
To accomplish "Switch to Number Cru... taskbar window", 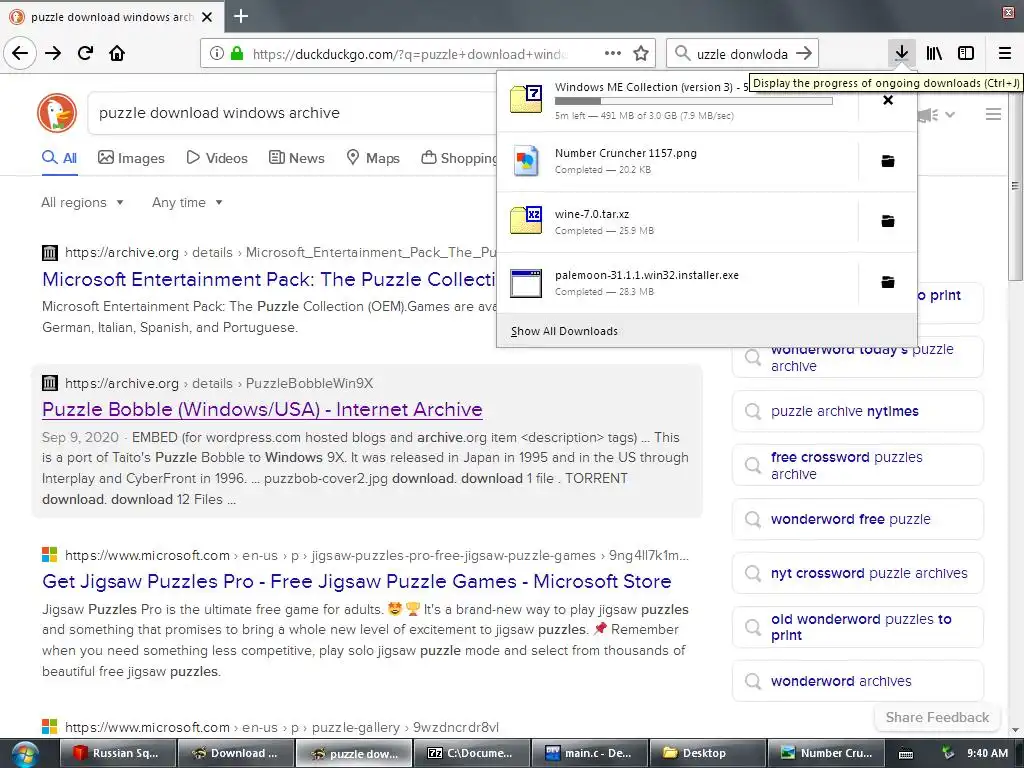I will (x=825, y=754).
